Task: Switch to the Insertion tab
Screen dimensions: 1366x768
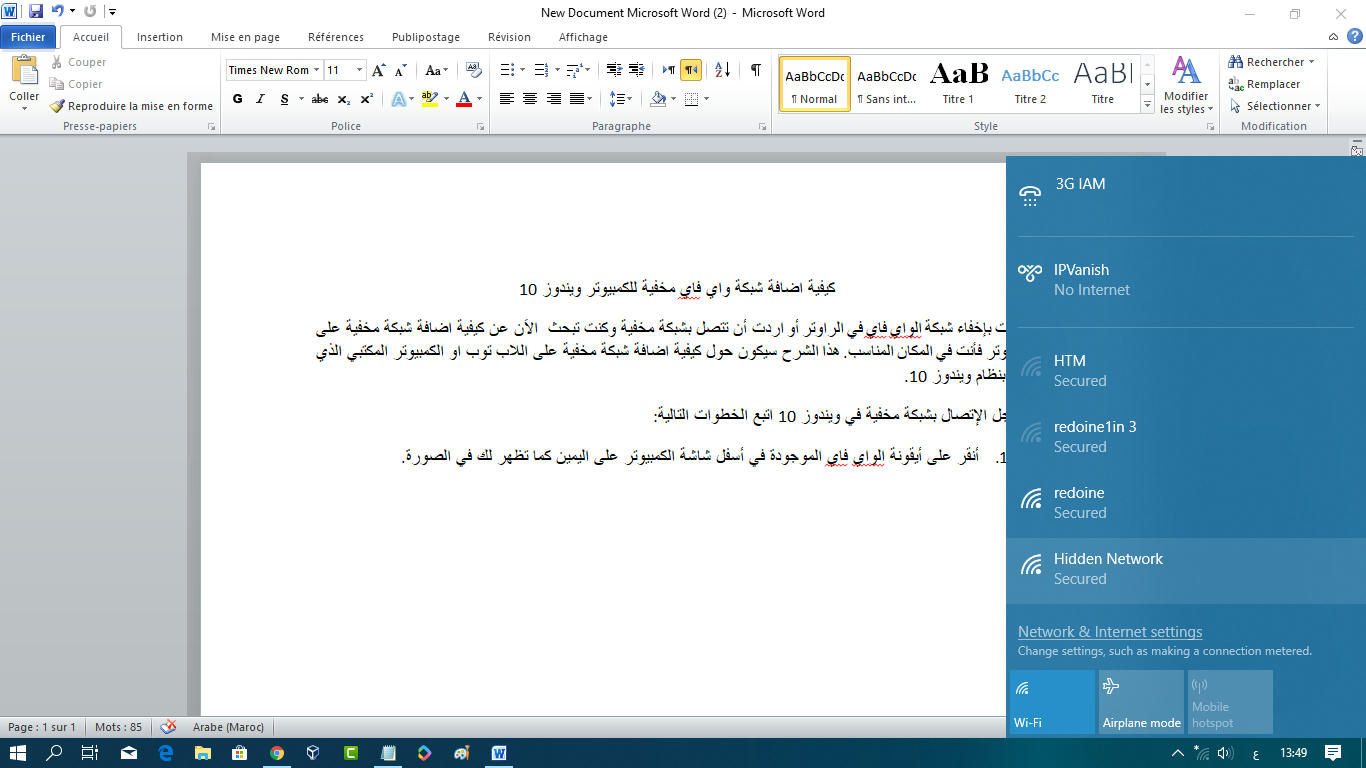Action: pos(160,37)
